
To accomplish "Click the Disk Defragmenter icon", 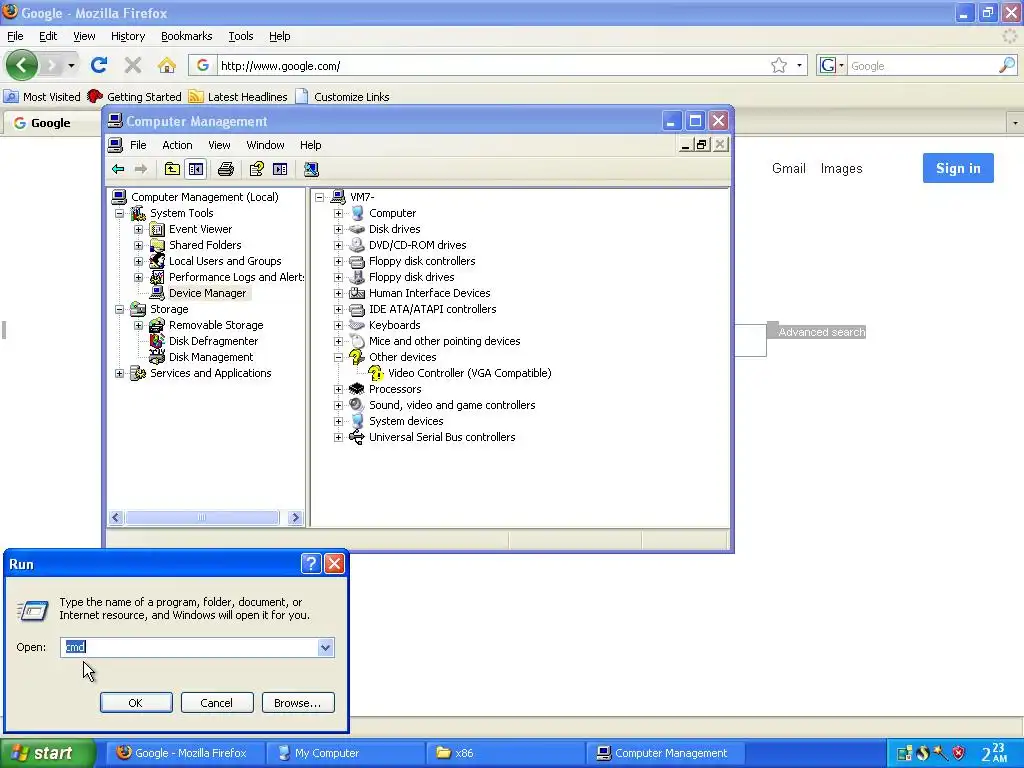I will tap(157, 341).
